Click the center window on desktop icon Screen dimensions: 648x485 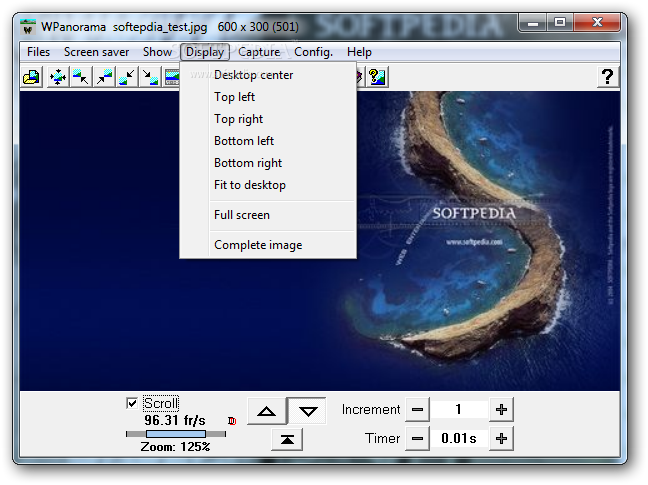58,77
